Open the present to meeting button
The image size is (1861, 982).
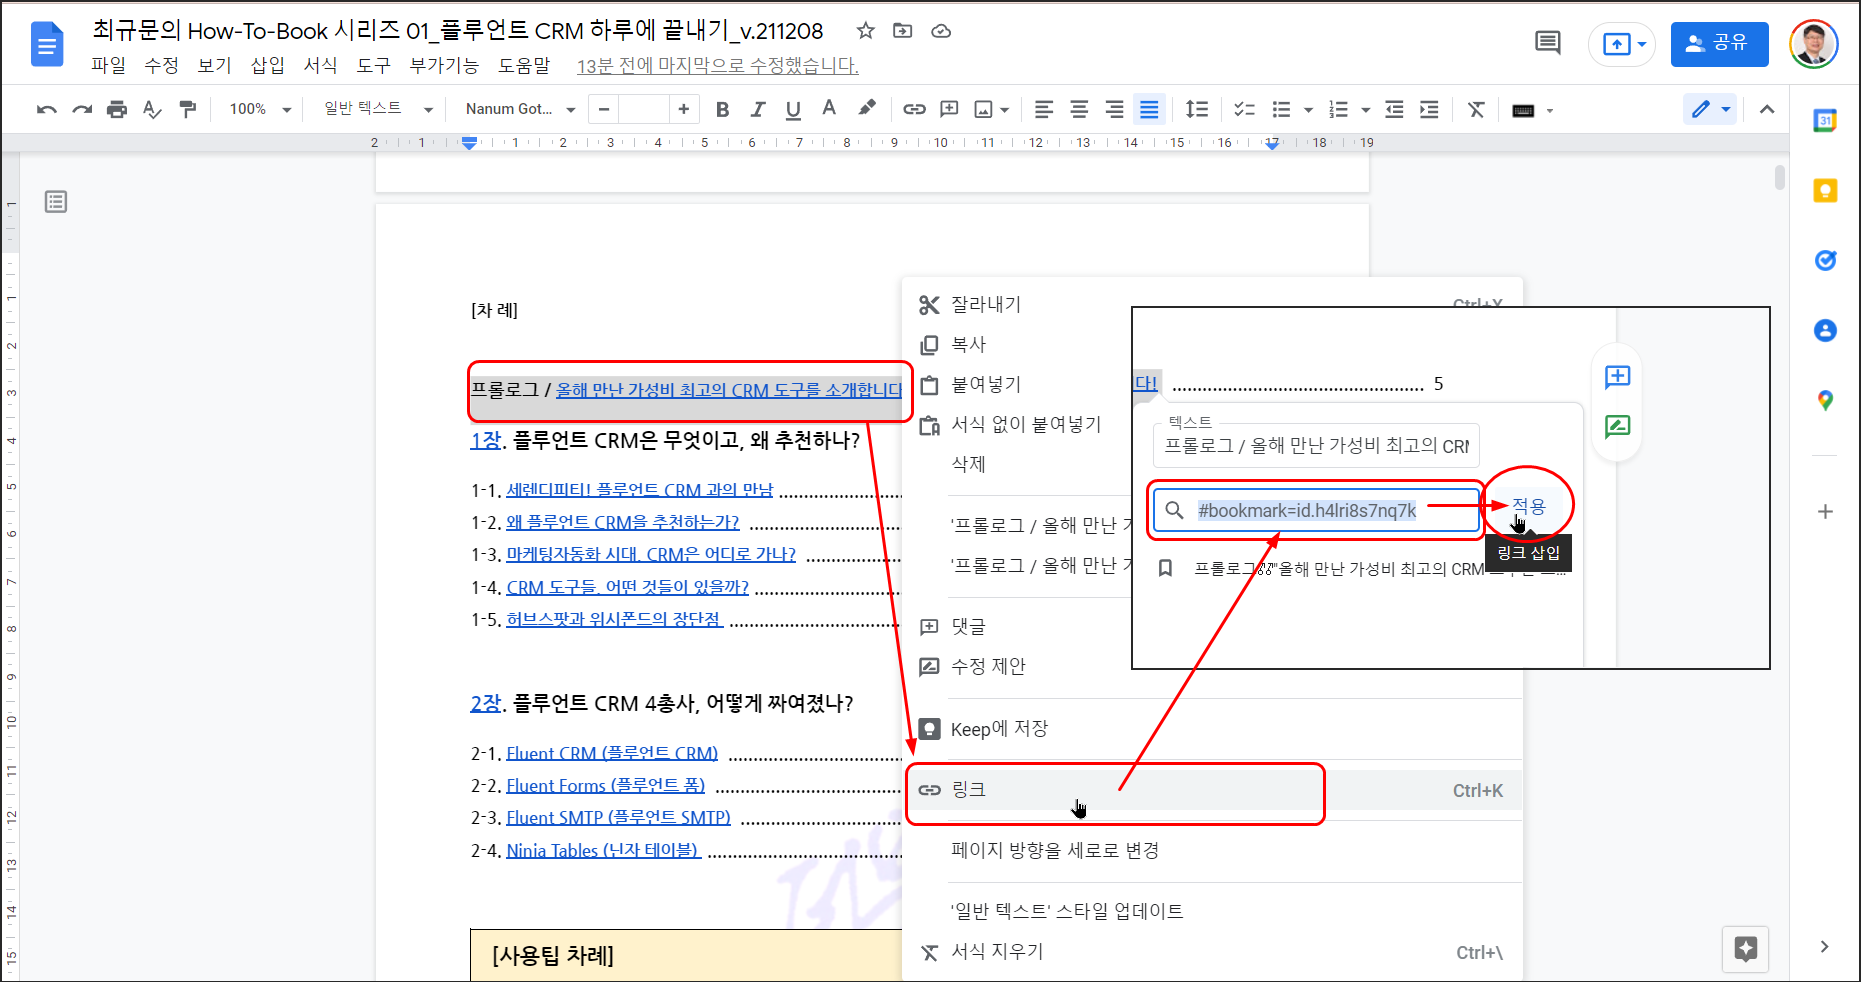pos(1622,44)
